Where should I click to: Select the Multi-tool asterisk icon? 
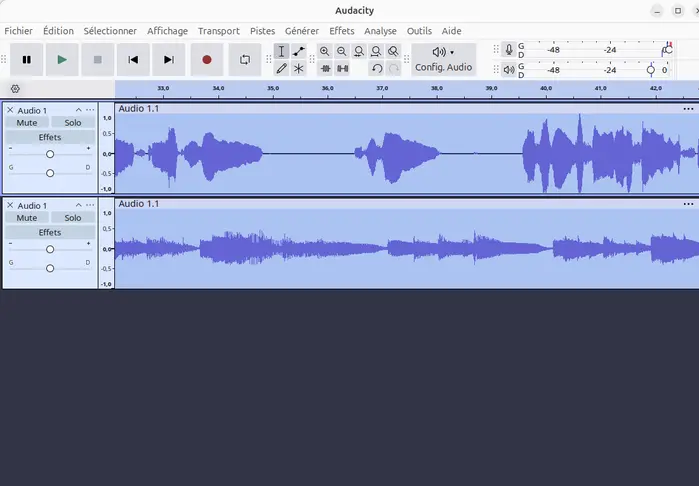point(299,69)
